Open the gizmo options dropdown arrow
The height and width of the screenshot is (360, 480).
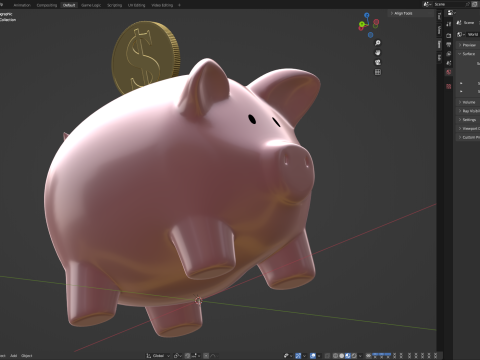(304, 356)
